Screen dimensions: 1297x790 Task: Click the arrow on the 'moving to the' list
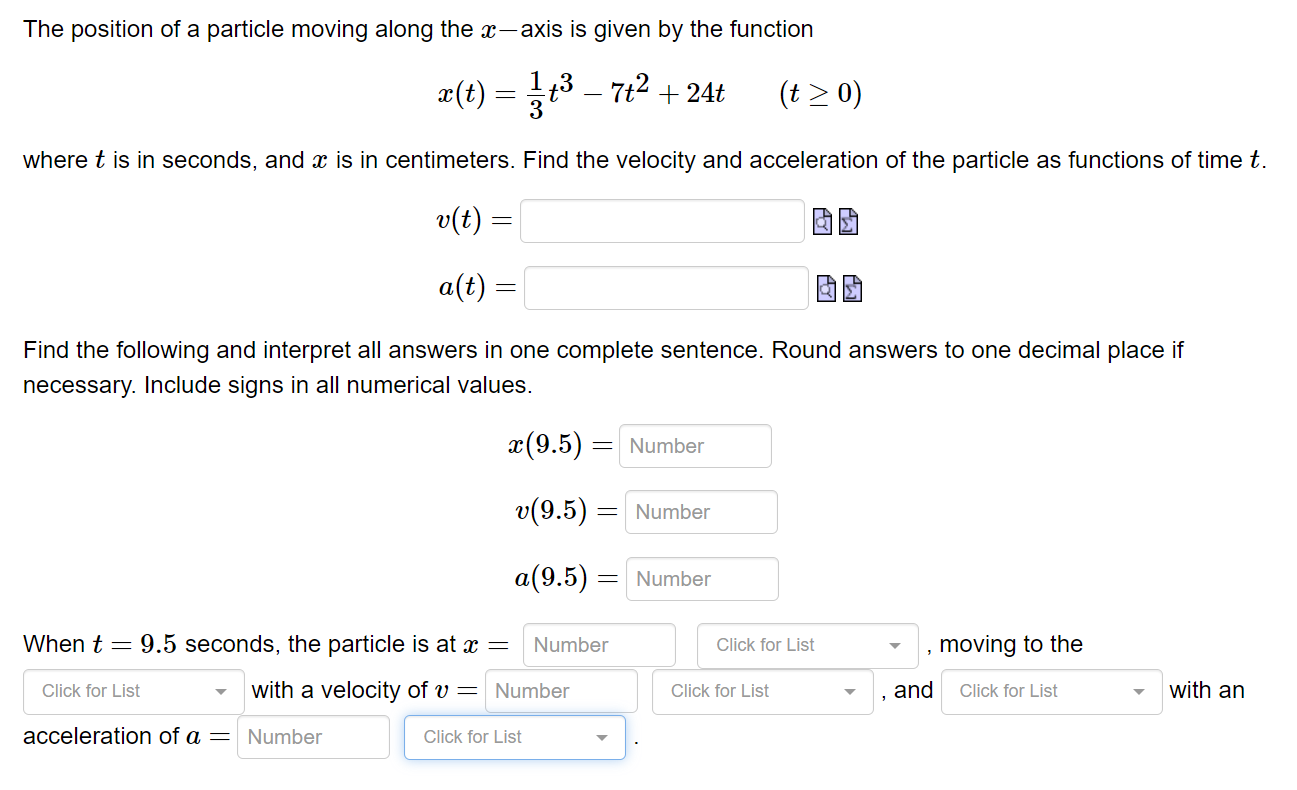[222, 691]
